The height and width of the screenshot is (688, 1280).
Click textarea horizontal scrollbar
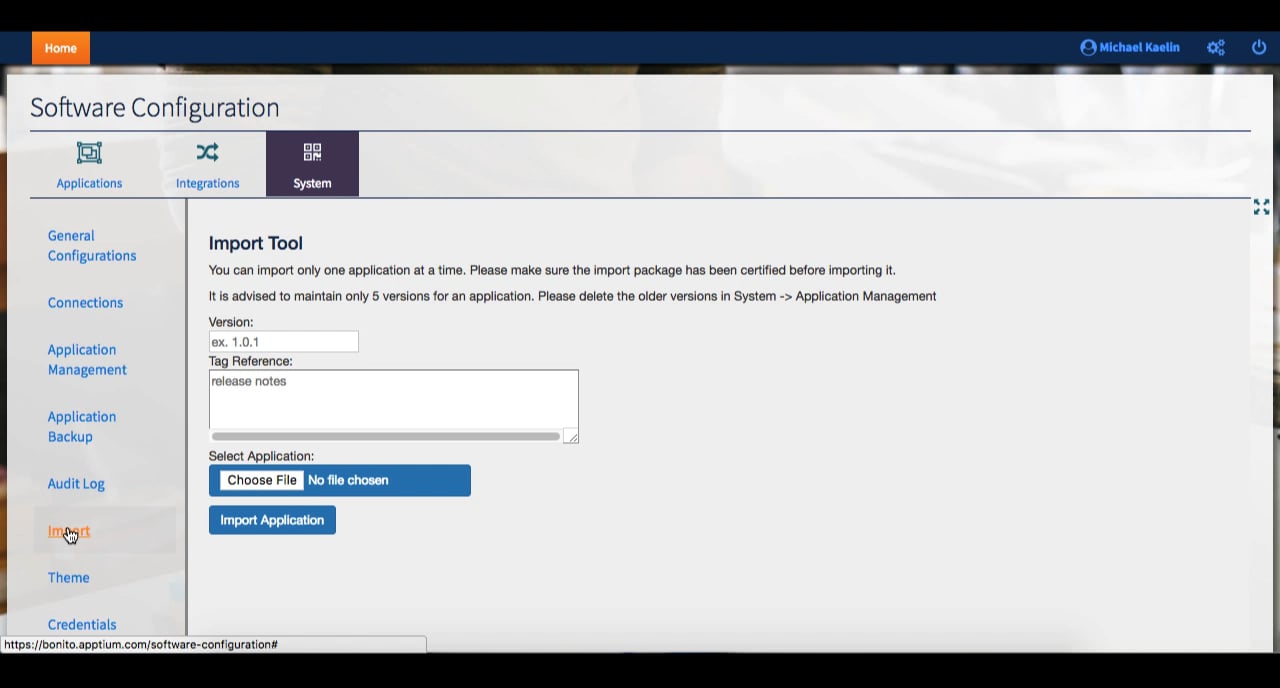tap(386, 436)
